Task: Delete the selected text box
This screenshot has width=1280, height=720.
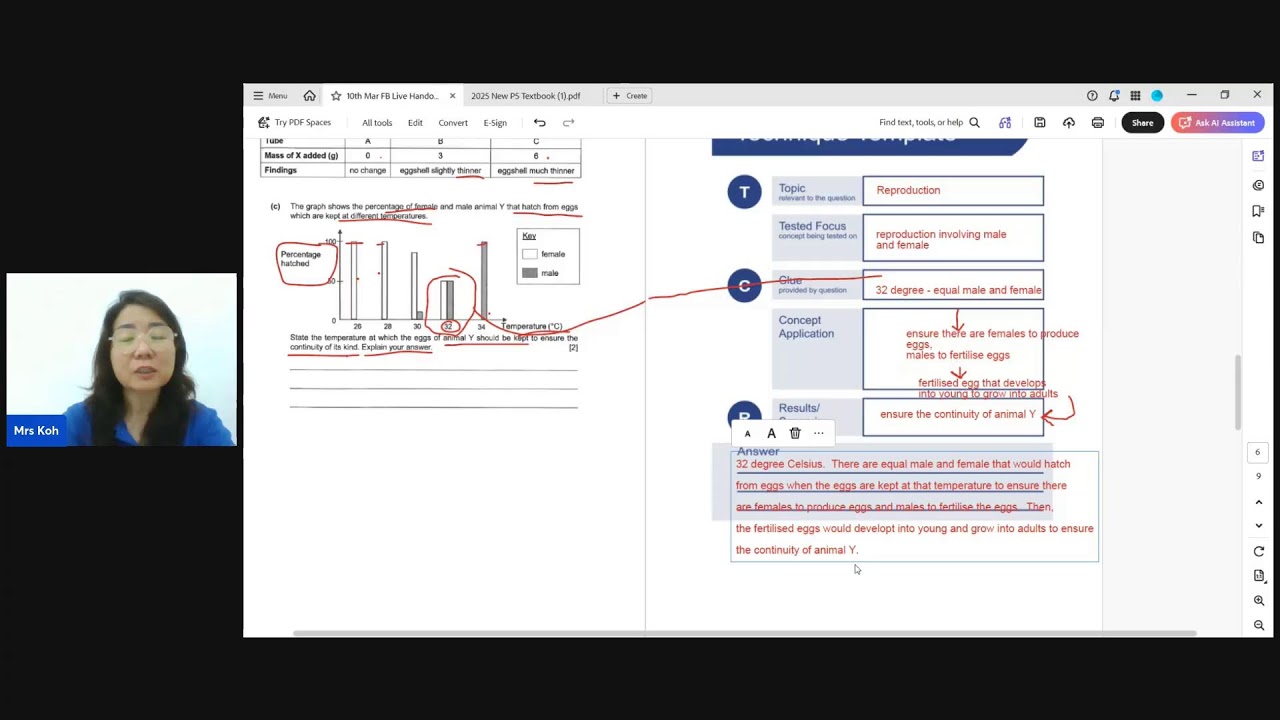Action: pos(795,433)
